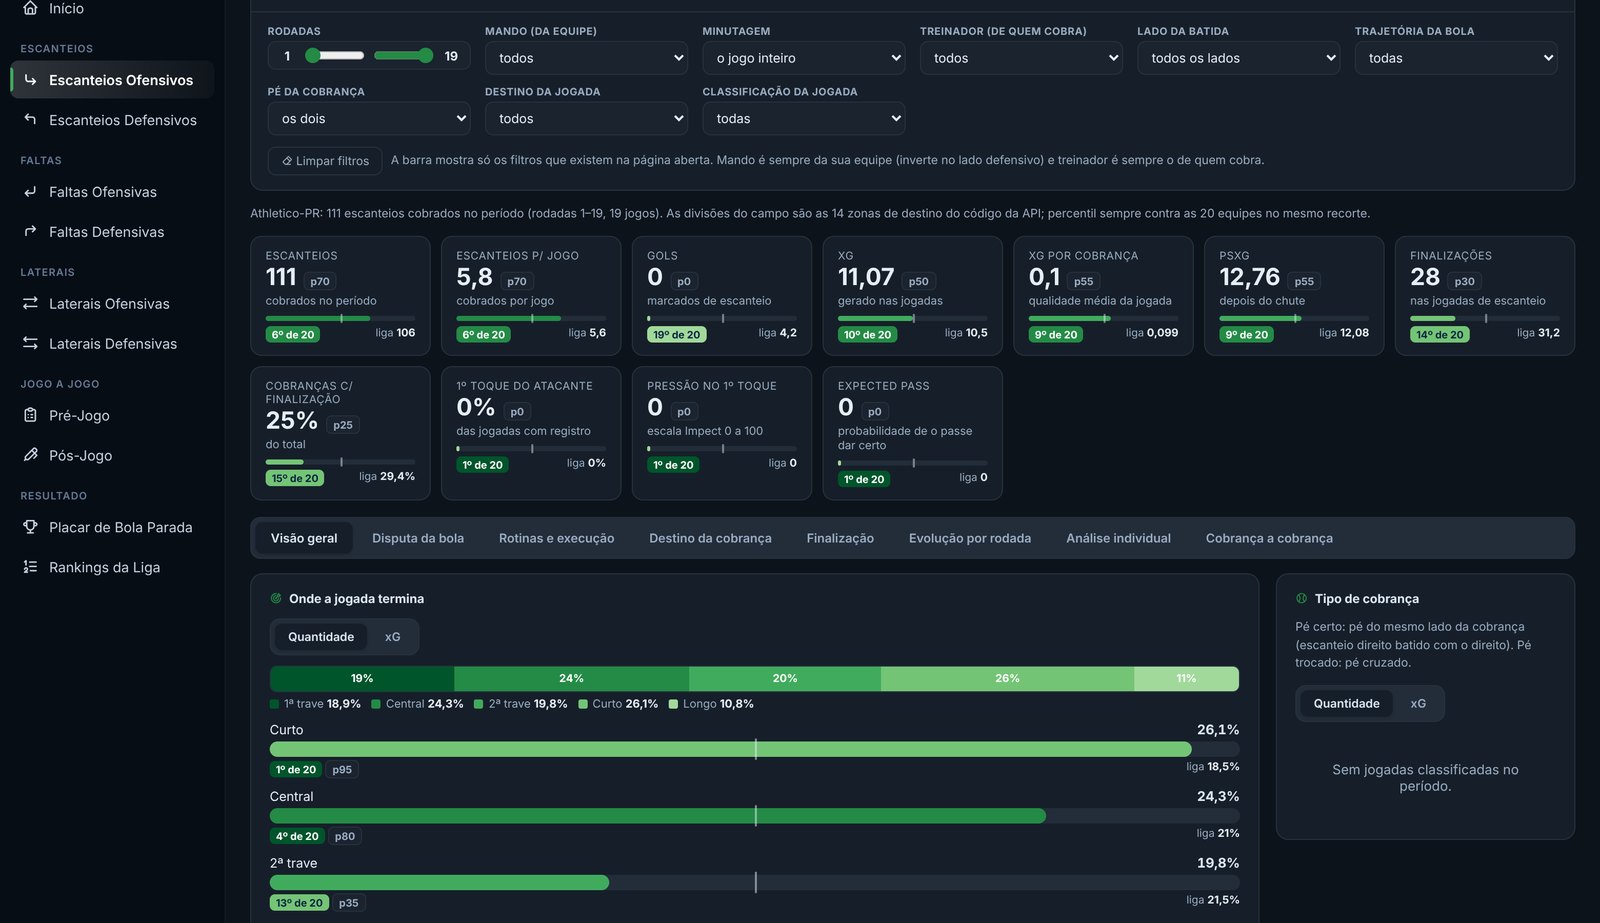Select the Laterais Ofensivas swap icon

coord(30,304)
